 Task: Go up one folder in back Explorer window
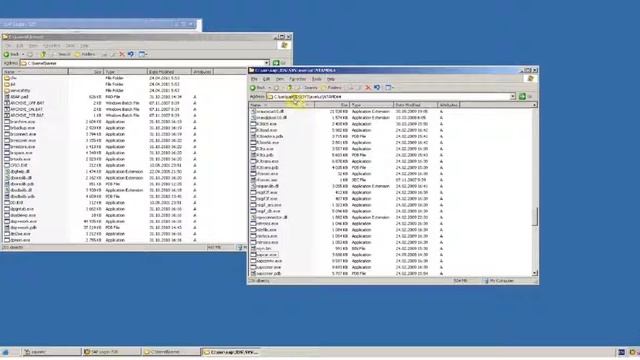(43, 54)
